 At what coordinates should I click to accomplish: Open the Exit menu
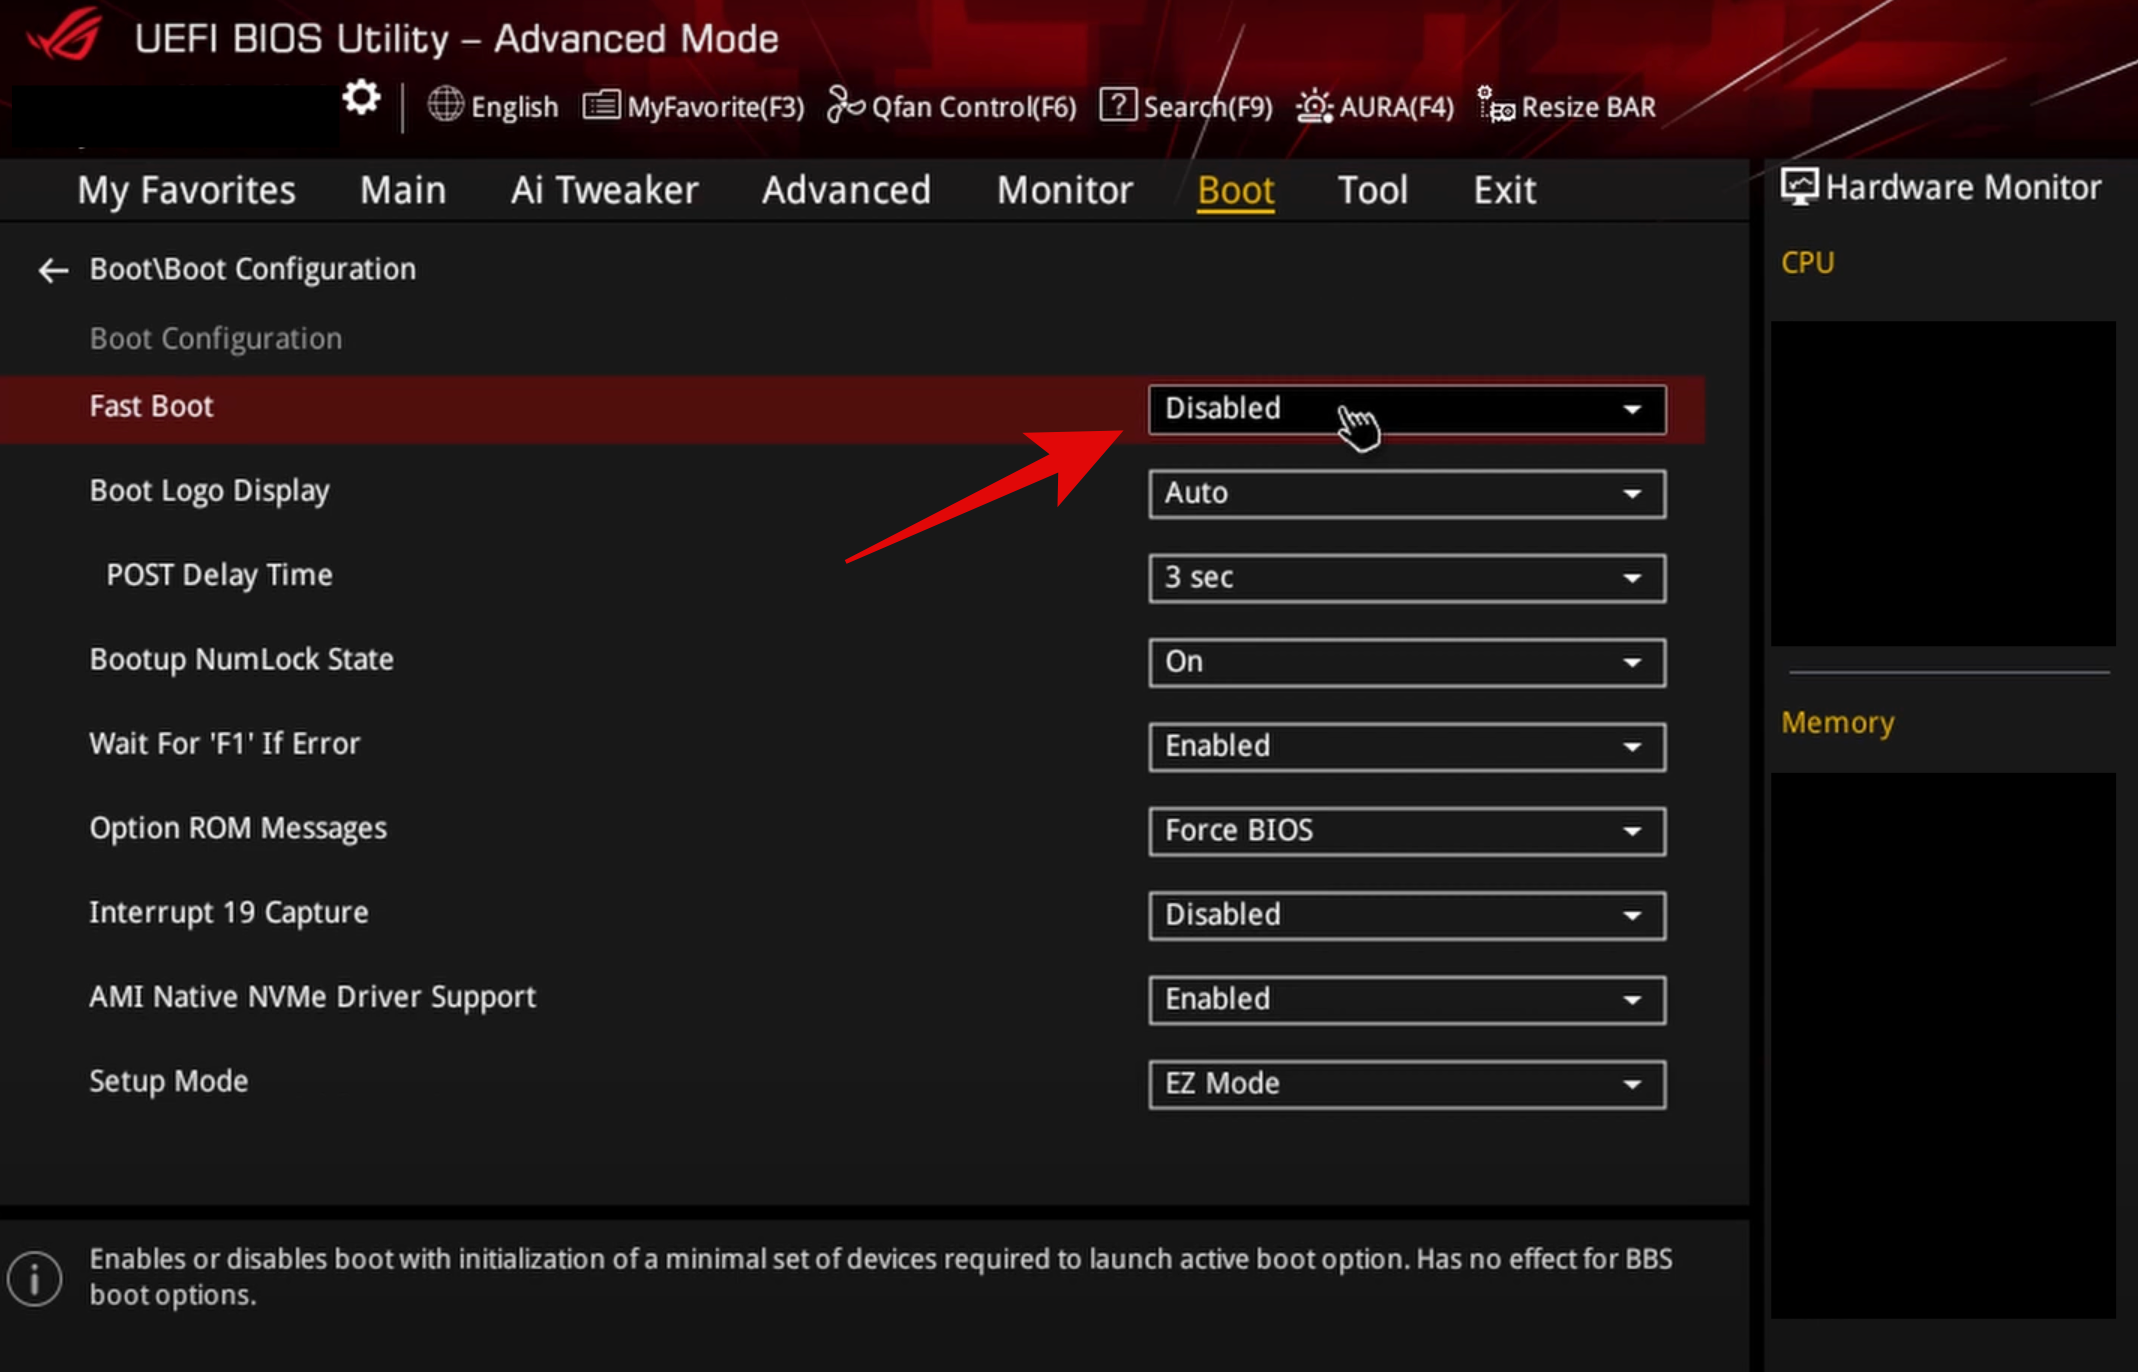[x=1504, y=190]
